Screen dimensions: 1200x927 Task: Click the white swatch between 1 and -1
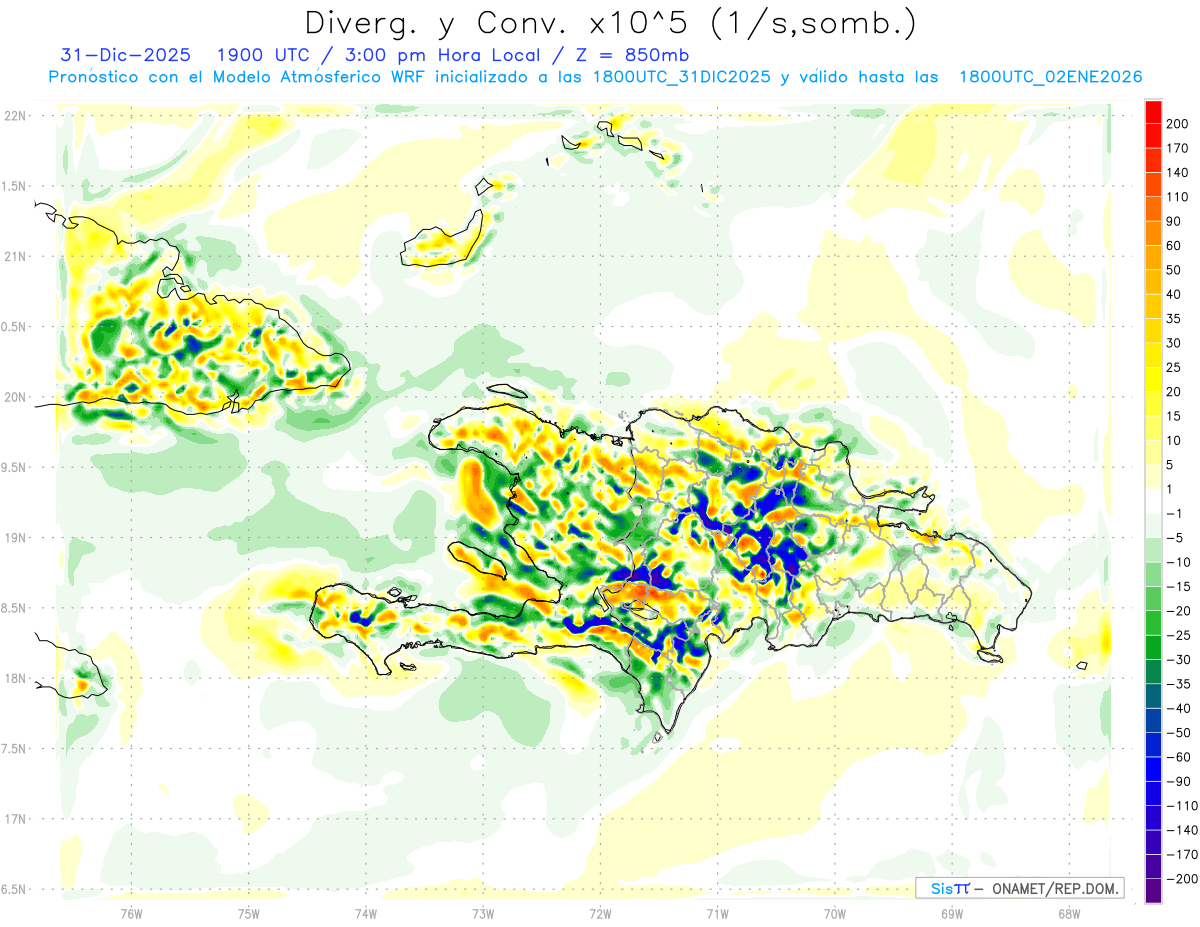[x=1154, y=501]
